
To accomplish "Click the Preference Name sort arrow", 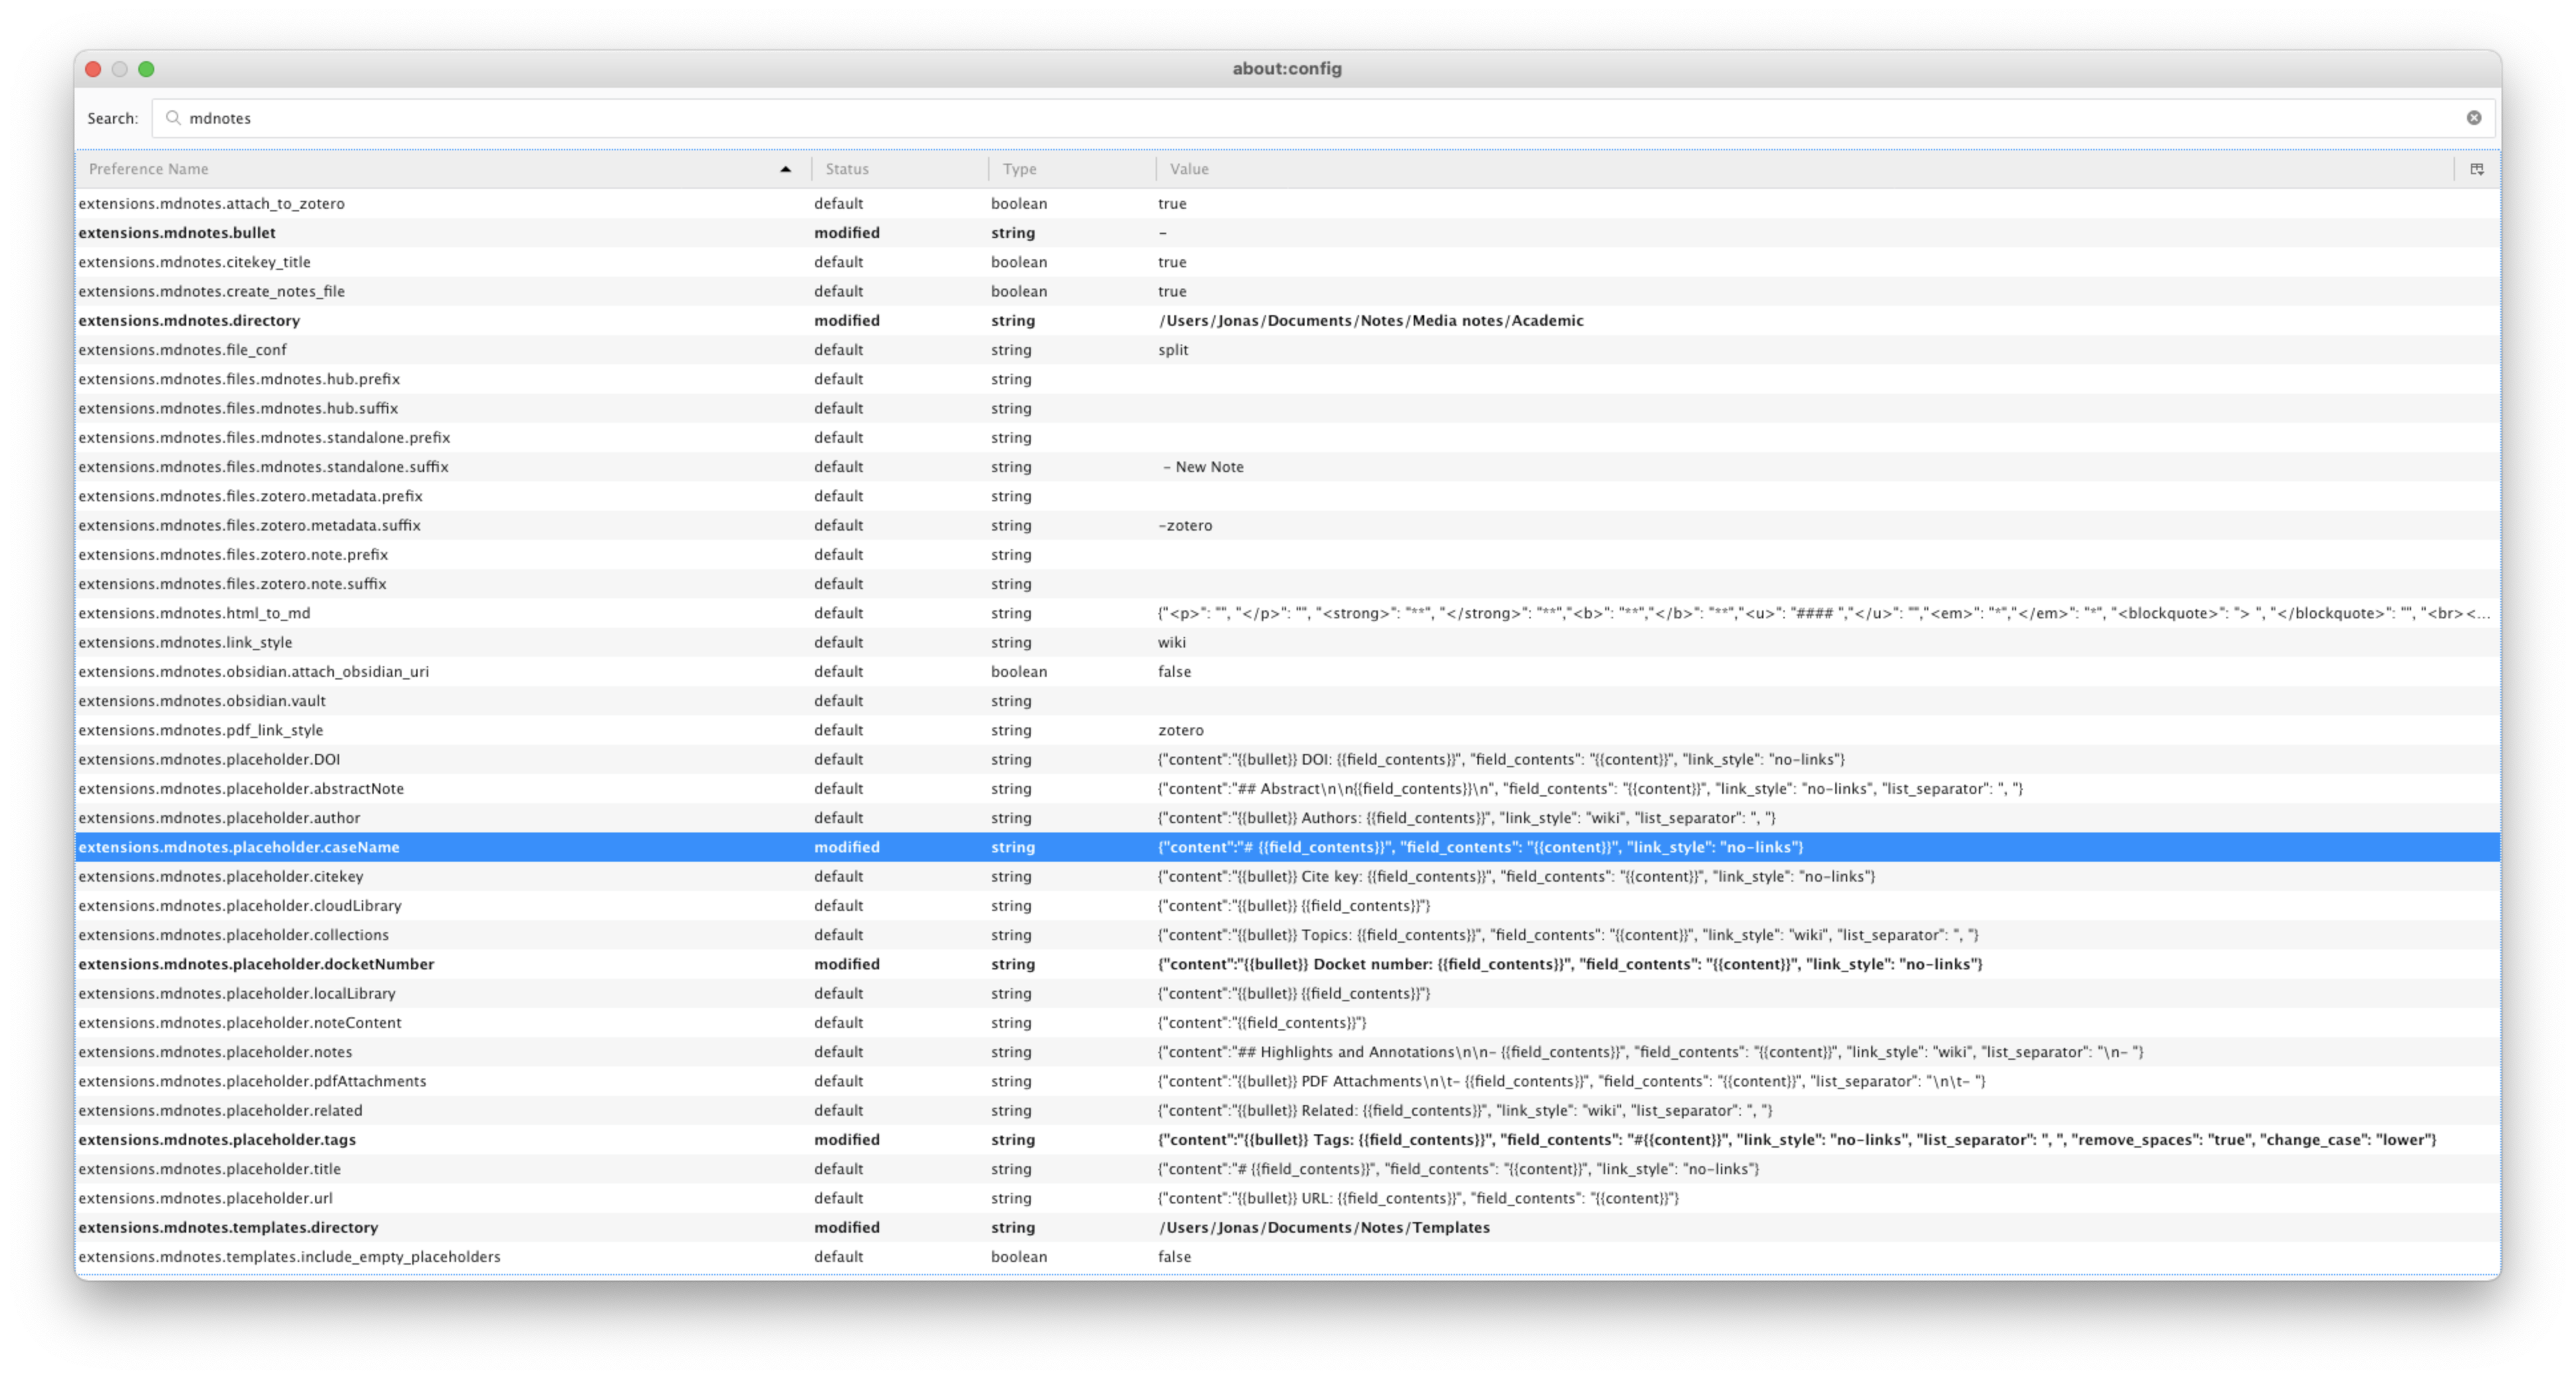I will [x=785, y=169].
